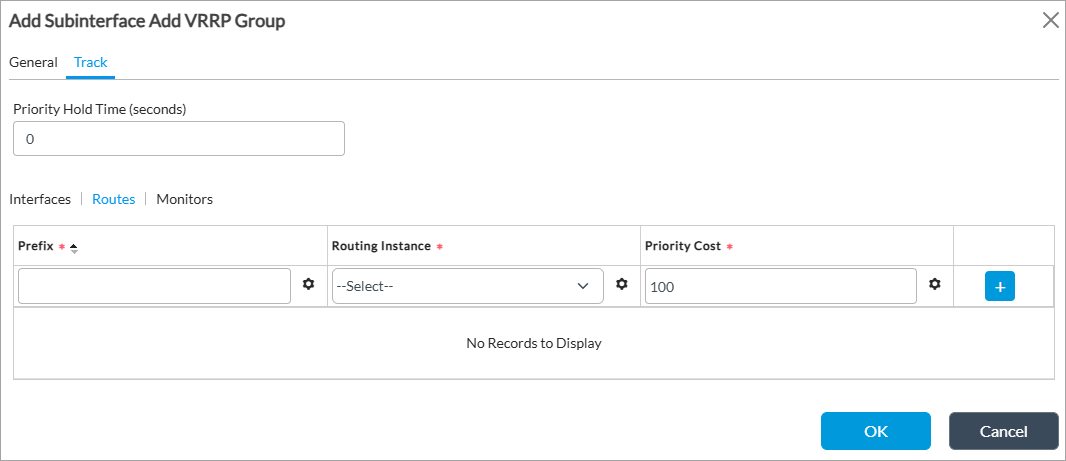The width and height of the screenshot is (1066, 461).
Task: Click into the Prefix text field
Action: (154, 286)
